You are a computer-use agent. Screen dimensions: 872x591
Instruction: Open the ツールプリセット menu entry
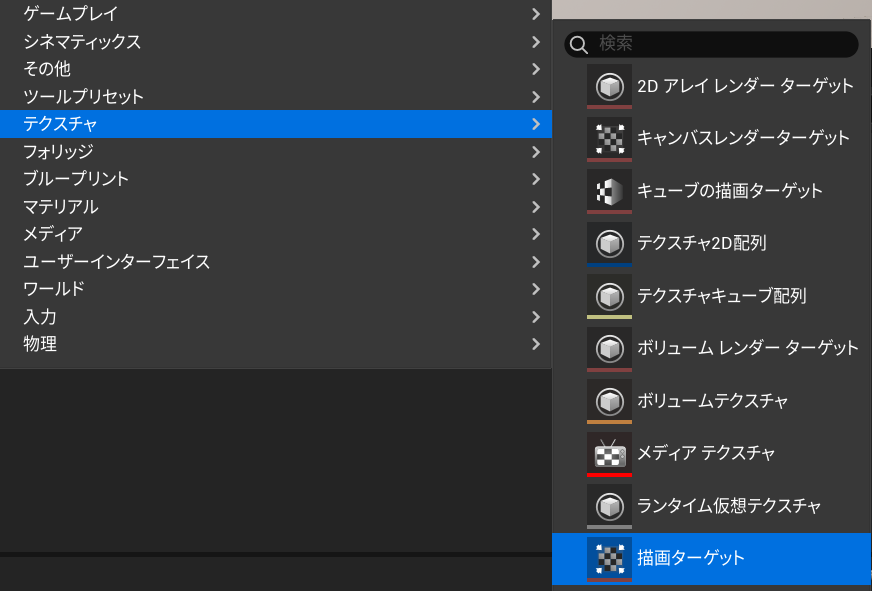[276, 97]
